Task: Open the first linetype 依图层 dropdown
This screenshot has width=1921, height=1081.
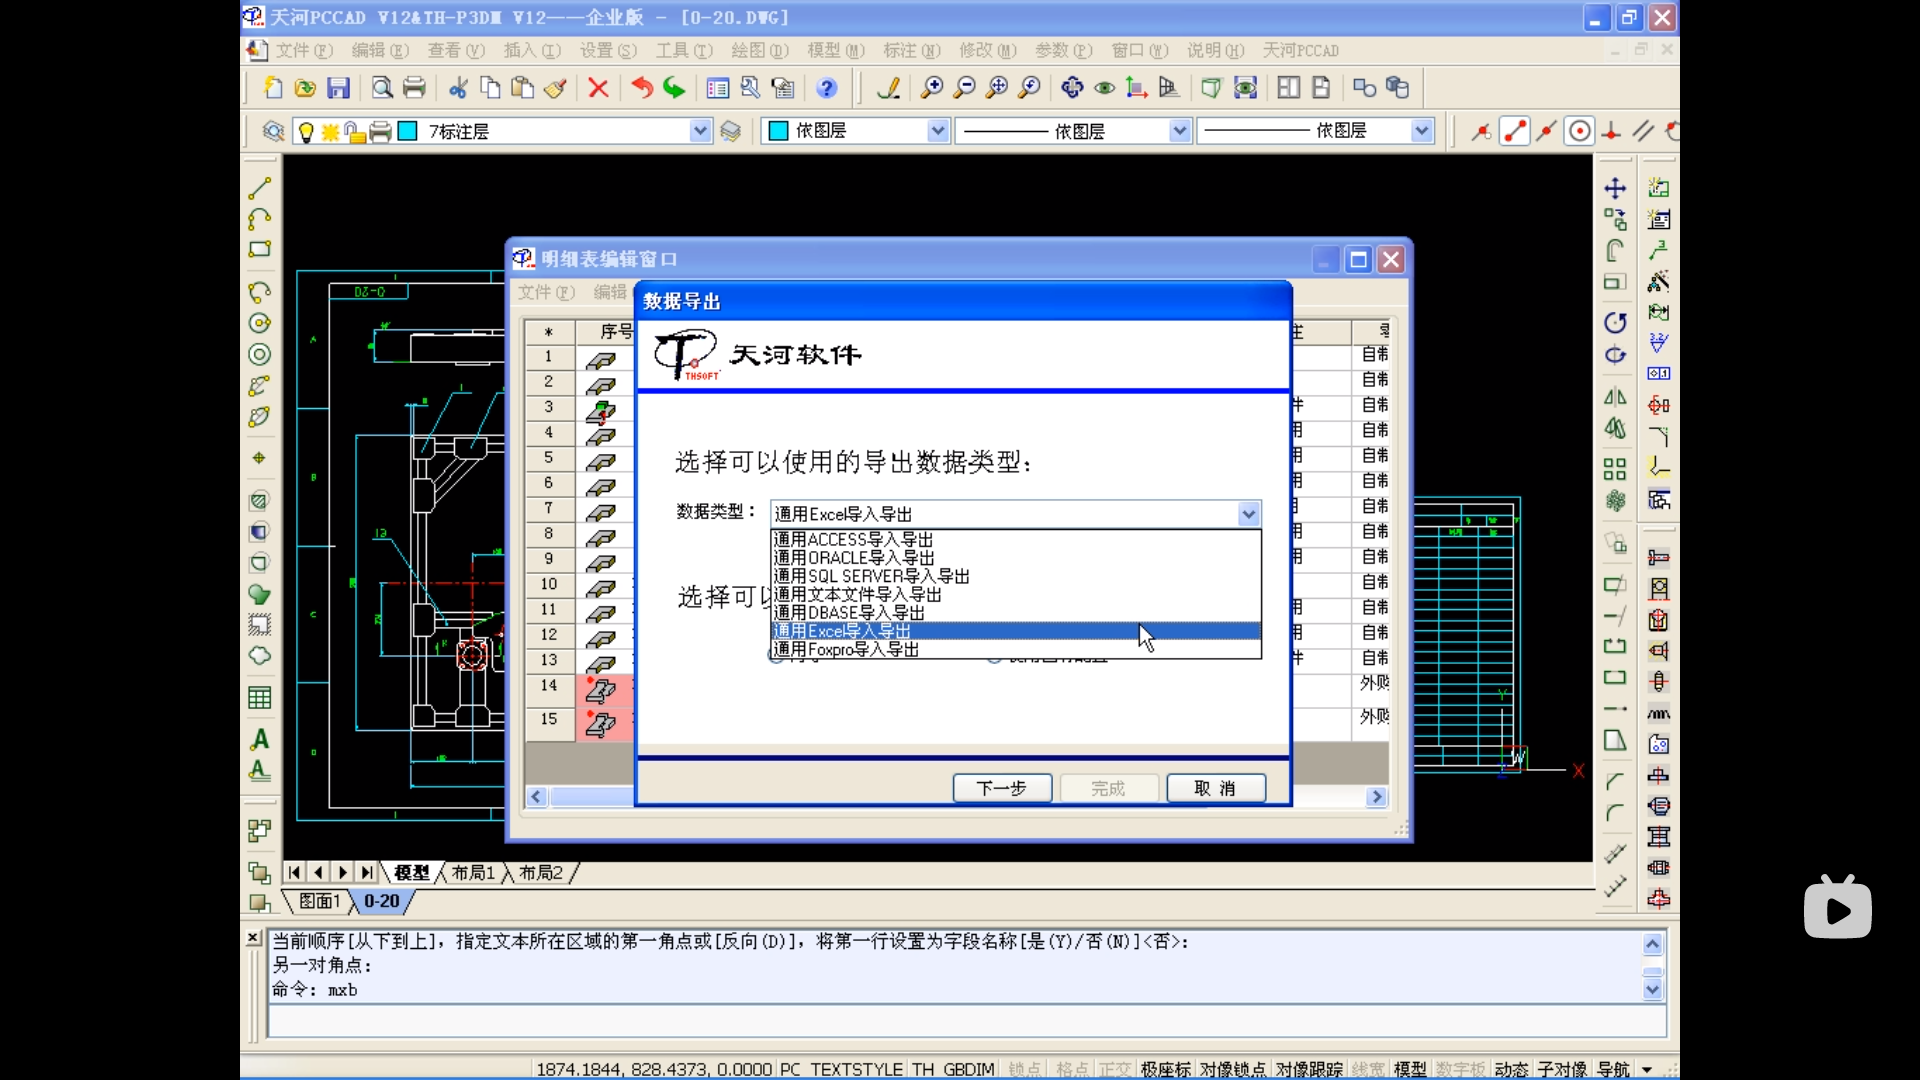Action: [x=1180, y=131]
